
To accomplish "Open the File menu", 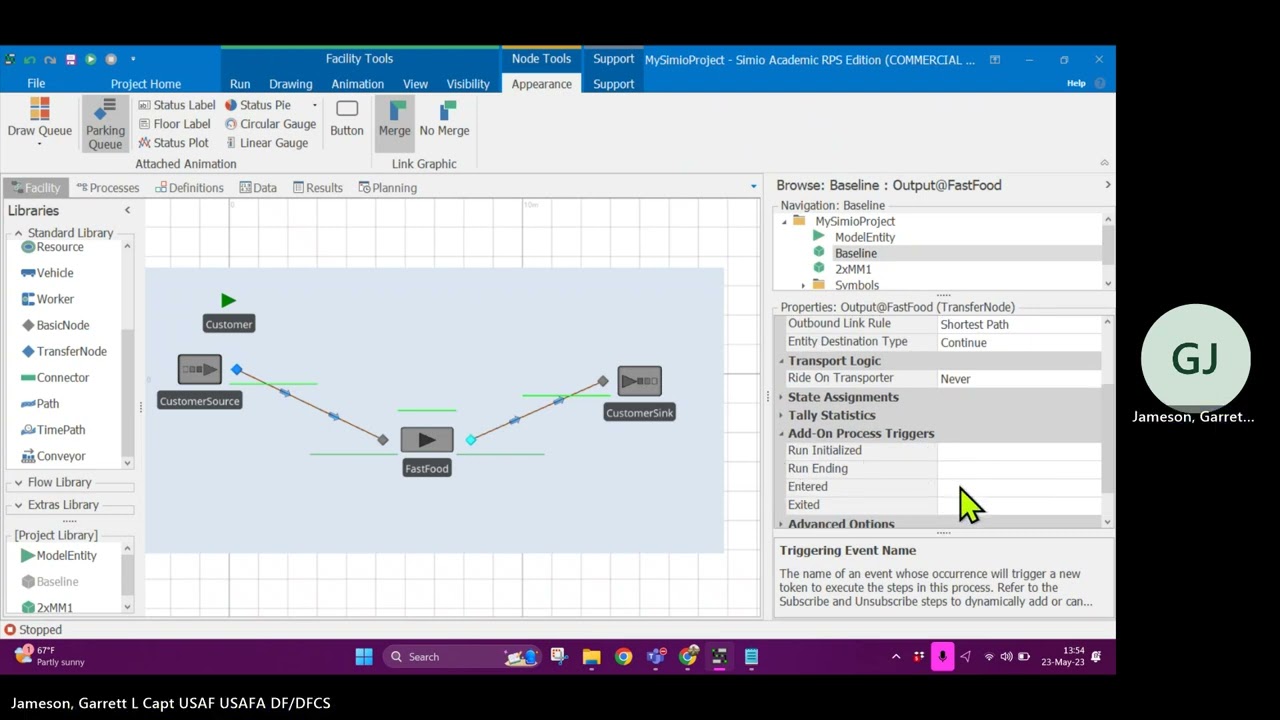I will click(36, 84).
